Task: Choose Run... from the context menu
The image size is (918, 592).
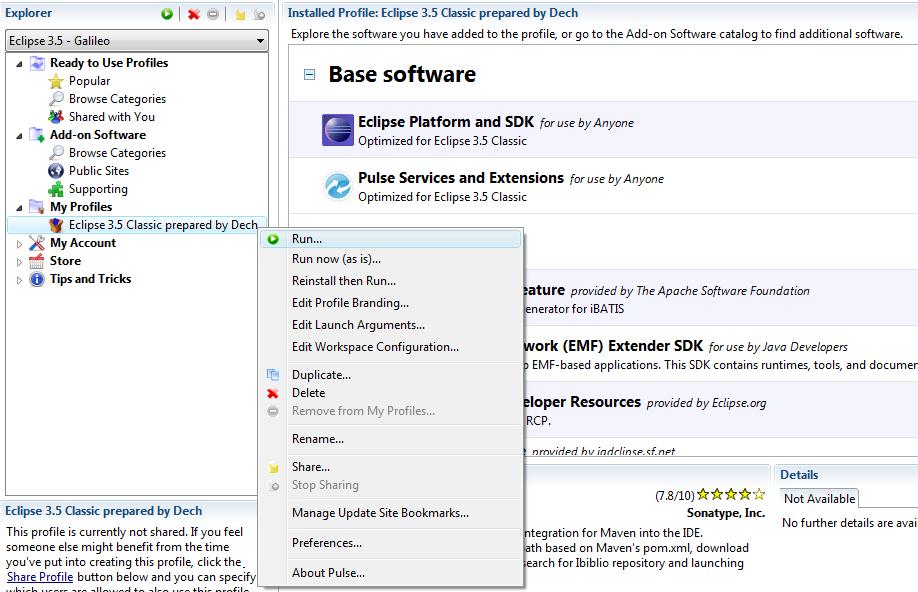Action: click(391, 239)
